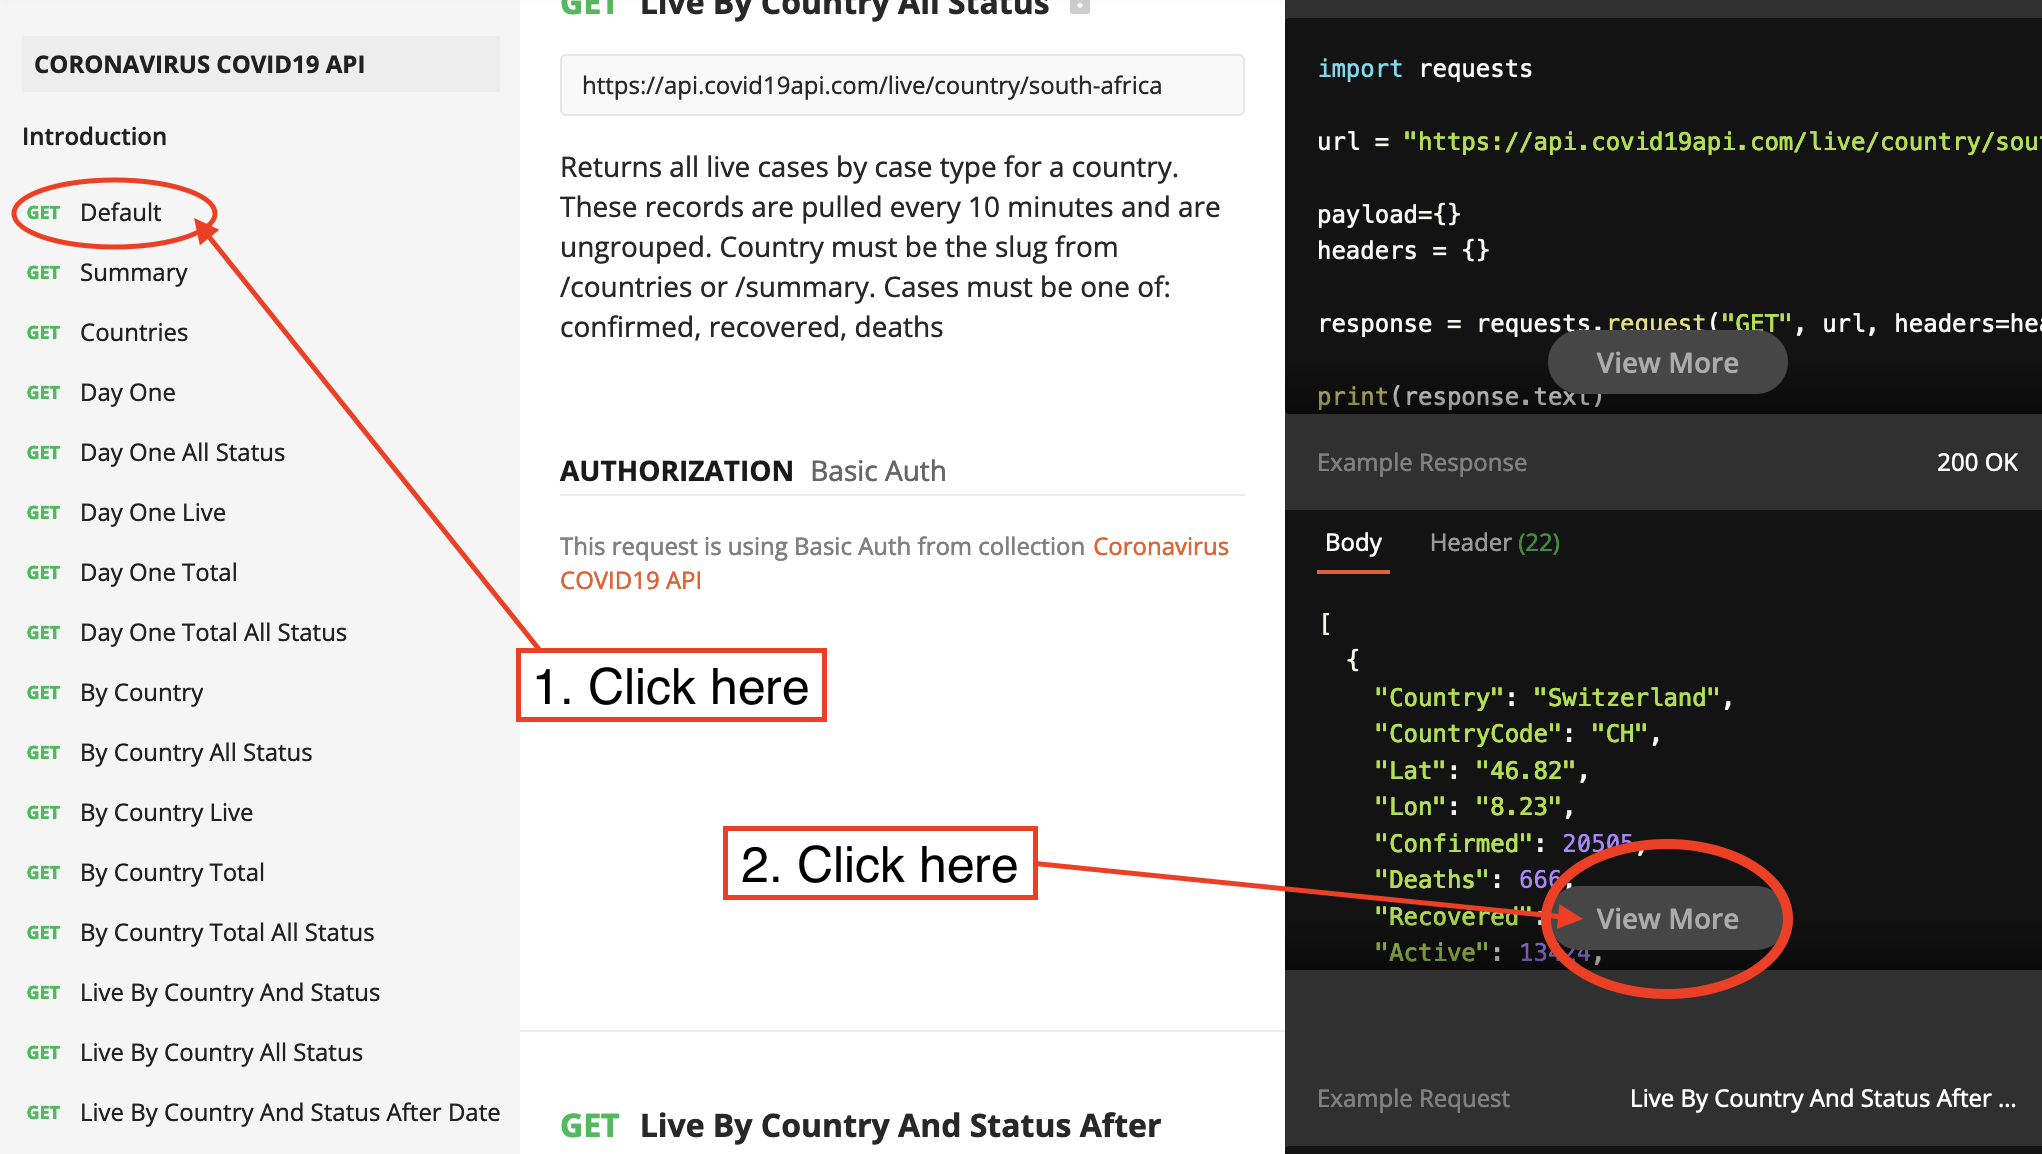
Task: Click the import requests code line
Action: [x=1424, y=69]
